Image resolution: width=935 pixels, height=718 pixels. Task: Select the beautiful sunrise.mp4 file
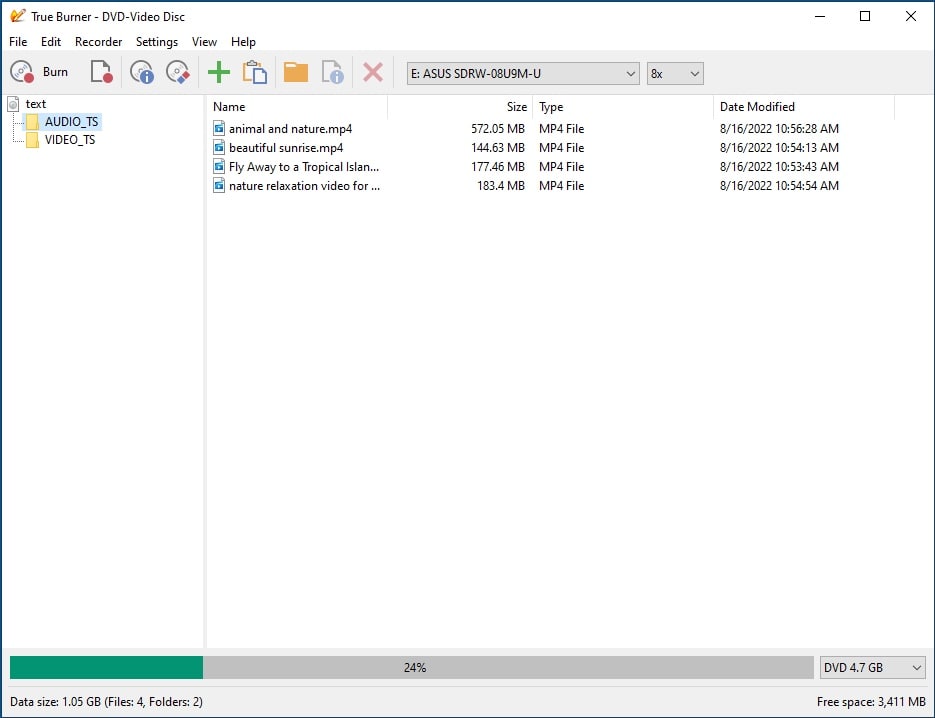[x=285, y=148]
